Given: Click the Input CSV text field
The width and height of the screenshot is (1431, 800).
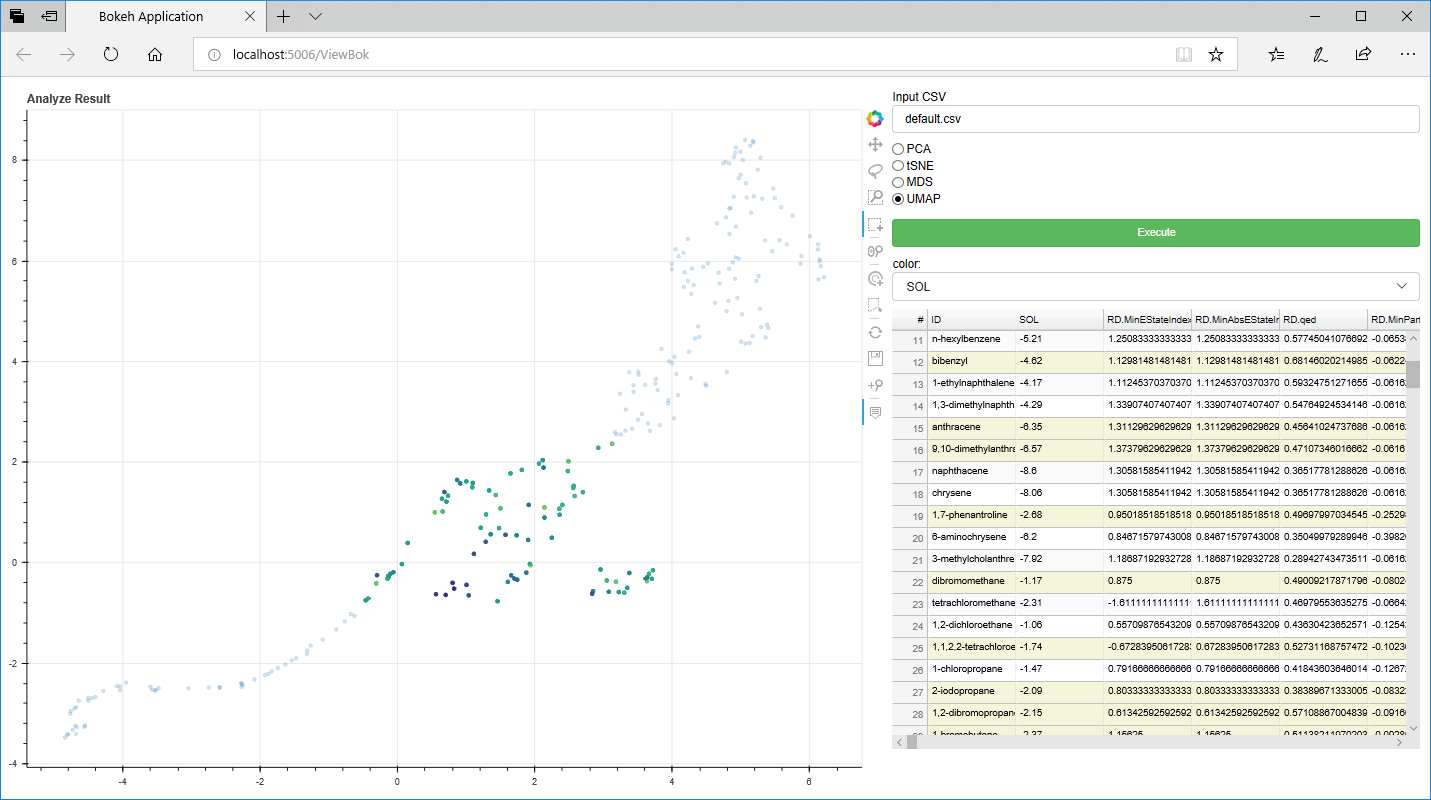Looking at the screenshot, I should [x=1155, y=119].
